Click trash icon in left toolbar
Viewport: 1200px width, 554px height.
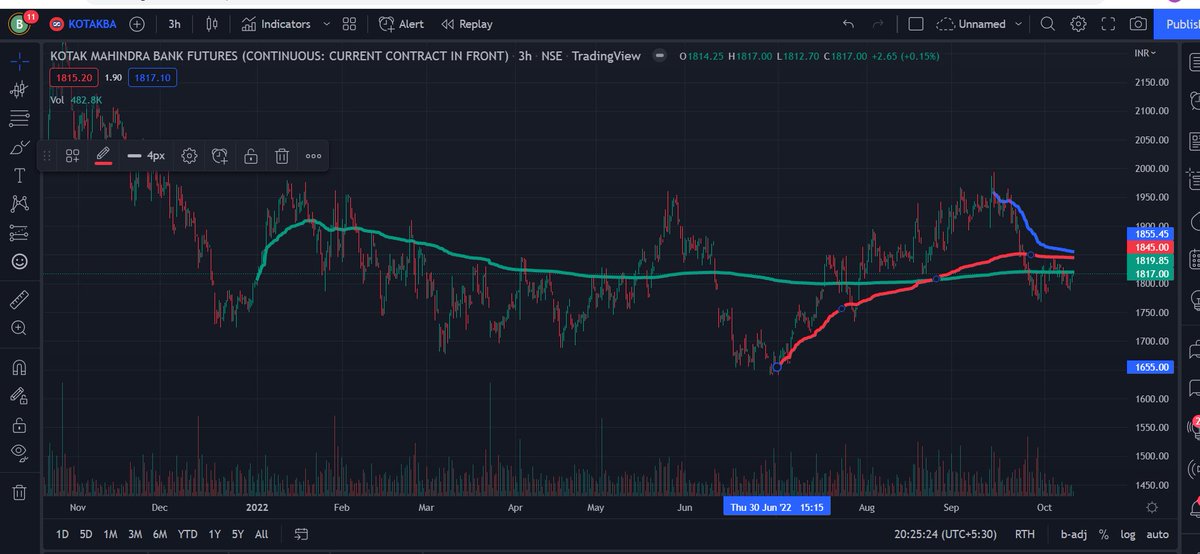19,492
